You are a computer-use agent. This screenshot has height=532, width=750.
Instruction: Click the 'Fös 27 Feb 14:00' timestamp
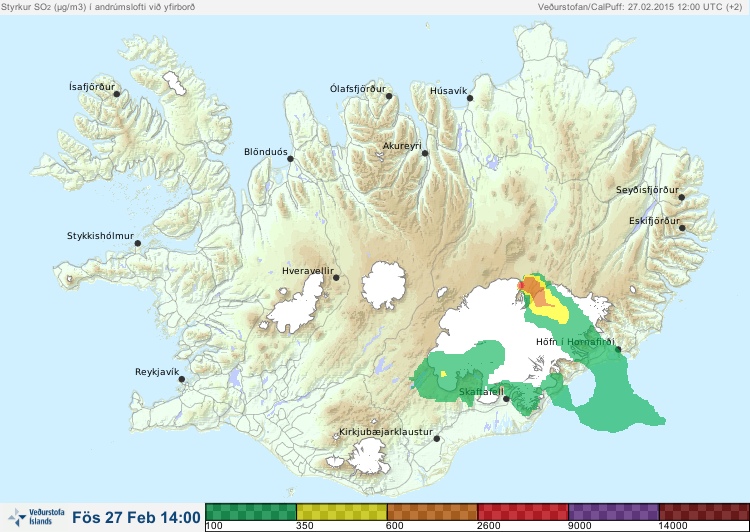tap(136, 517)
